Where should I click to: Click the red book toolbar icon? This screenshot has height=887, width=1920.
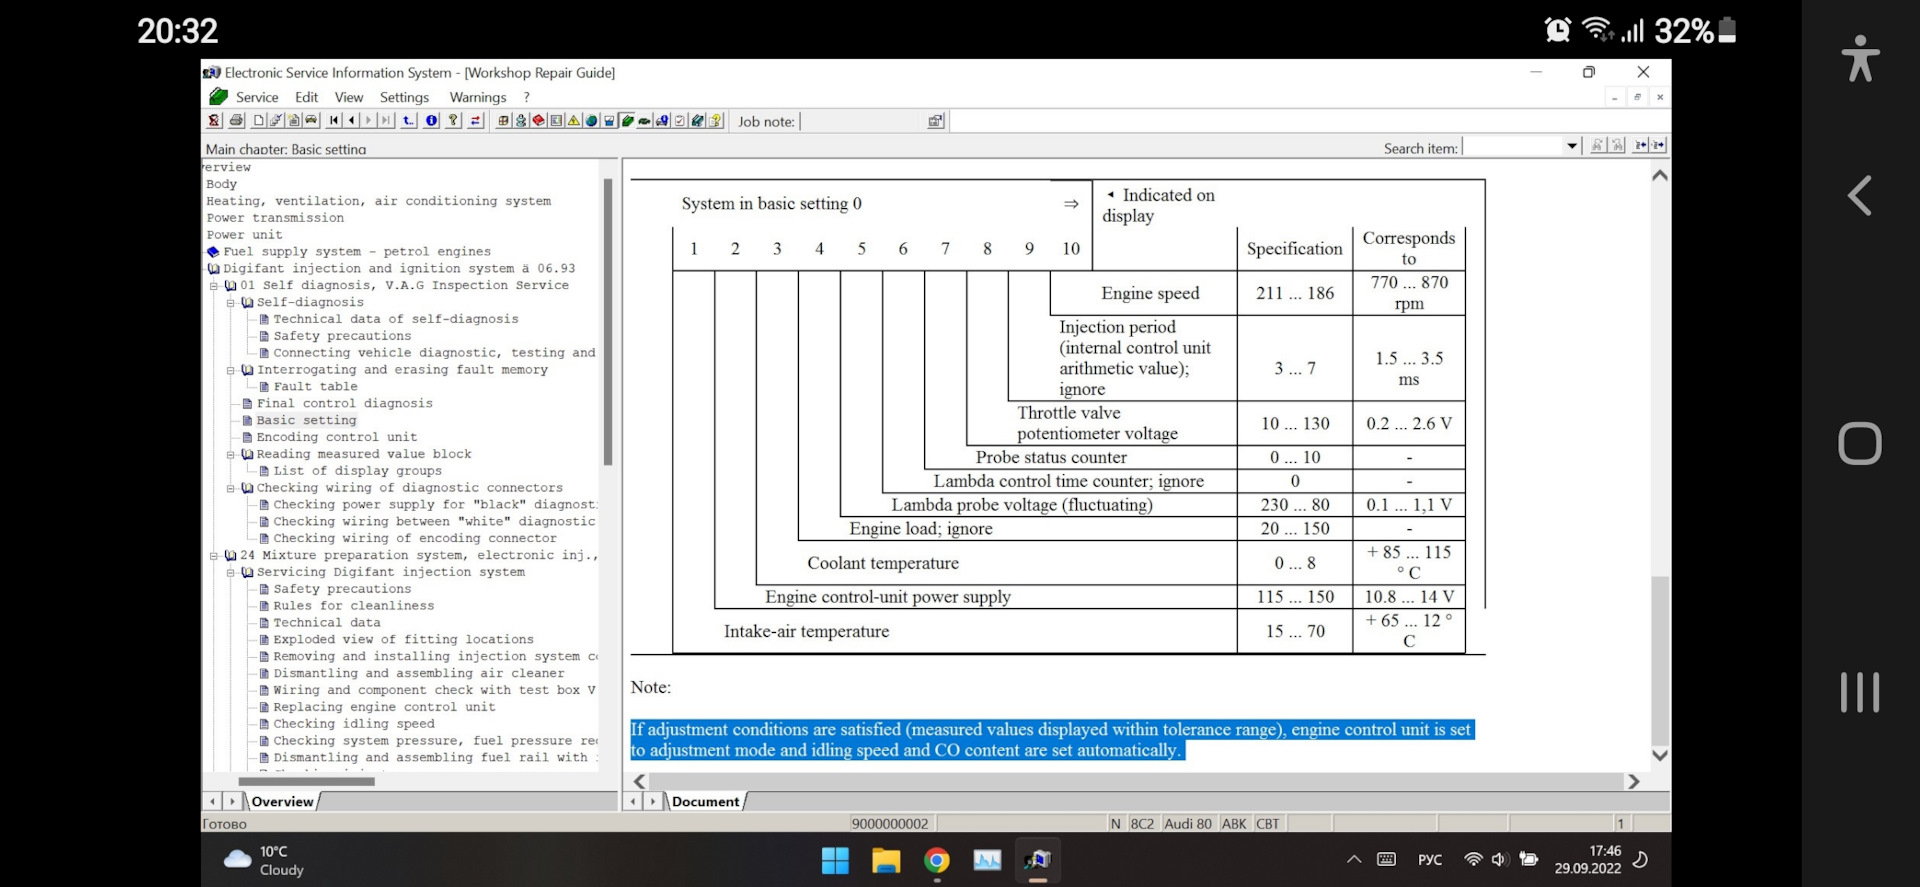[539, 121]
